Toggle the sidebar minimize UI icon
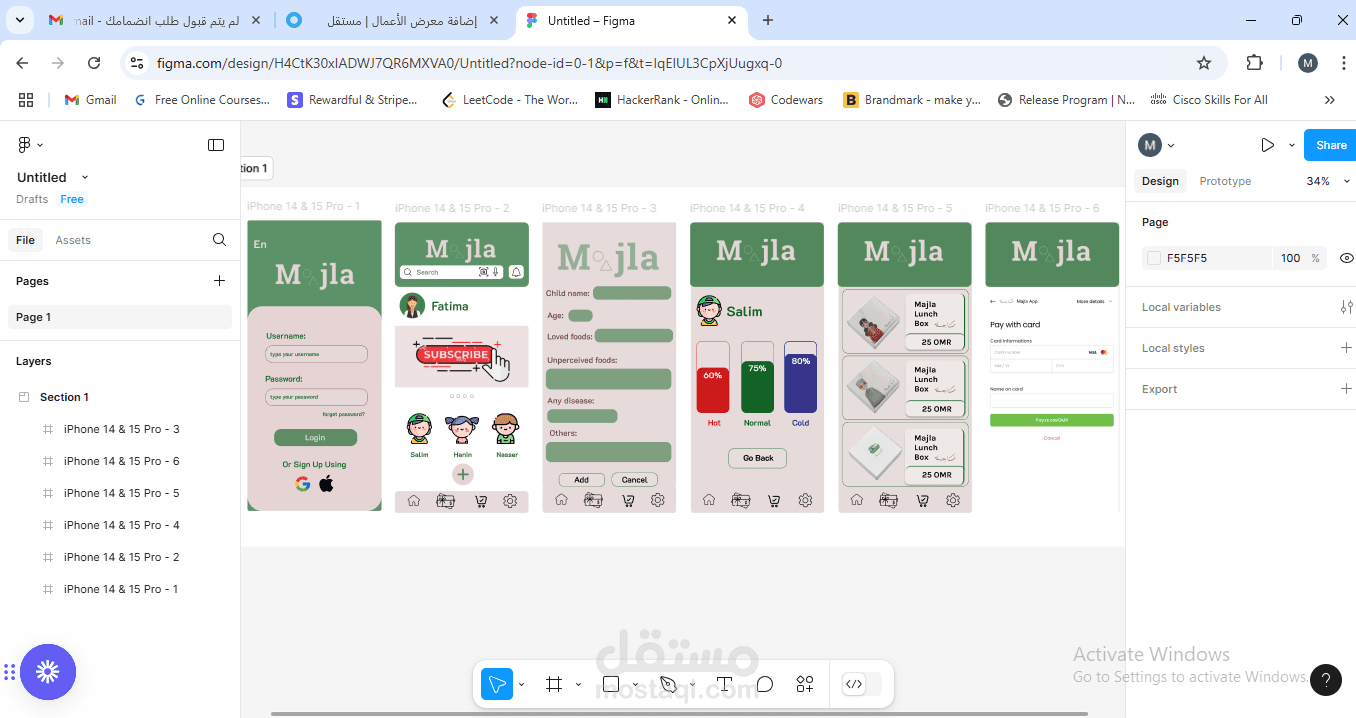This screenshot has height=718, width=1356. [x=216, y=145]
